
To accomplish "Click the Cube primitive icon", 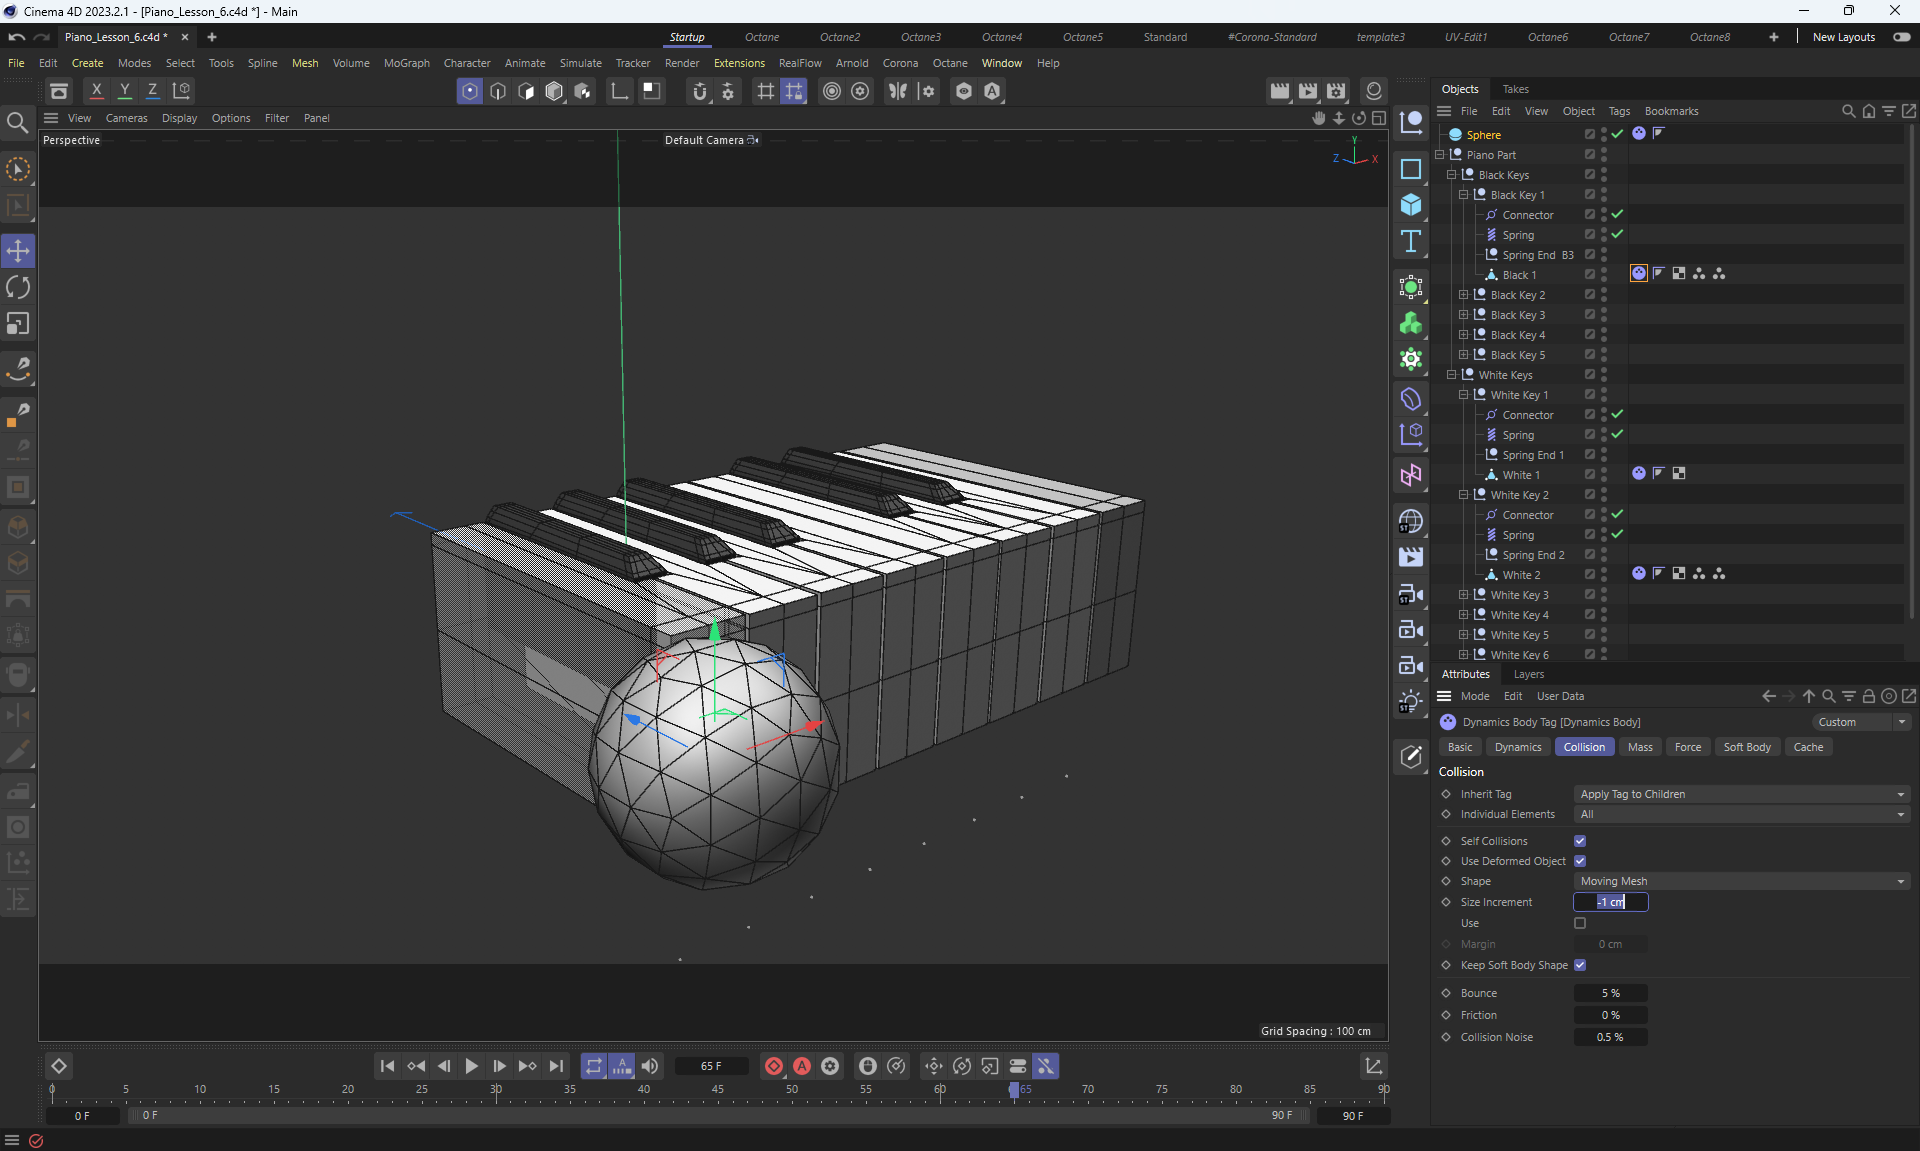I will coord(1411,205).
